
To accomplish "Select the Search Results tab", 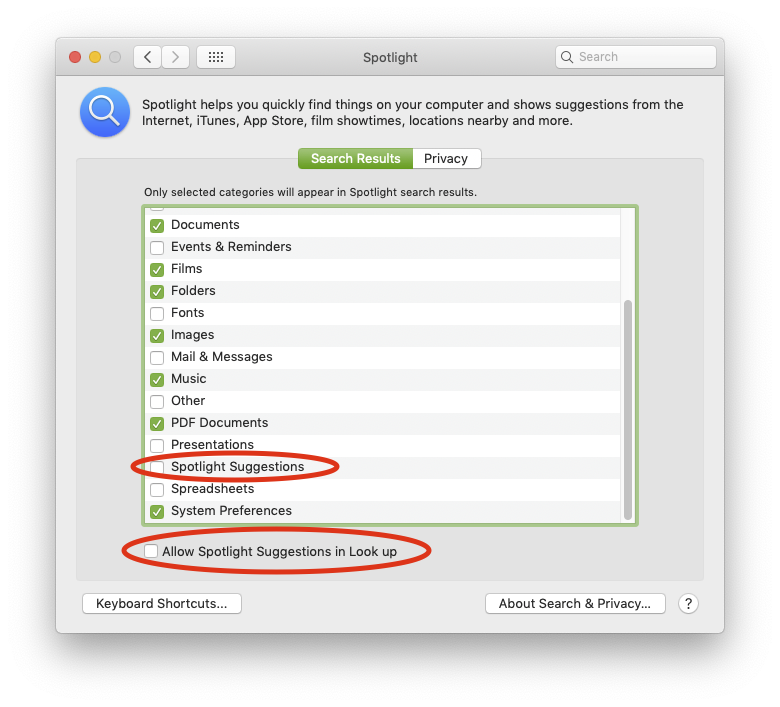I will (355, 158).
